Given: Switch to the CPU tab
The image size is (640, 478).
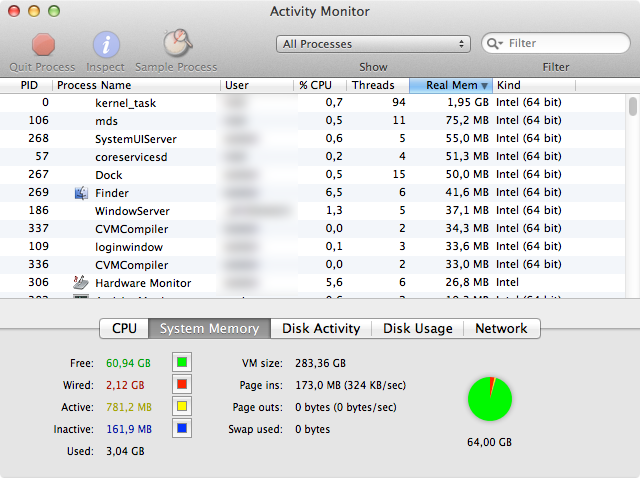Looking at the screenshot, I should point(124,329).
